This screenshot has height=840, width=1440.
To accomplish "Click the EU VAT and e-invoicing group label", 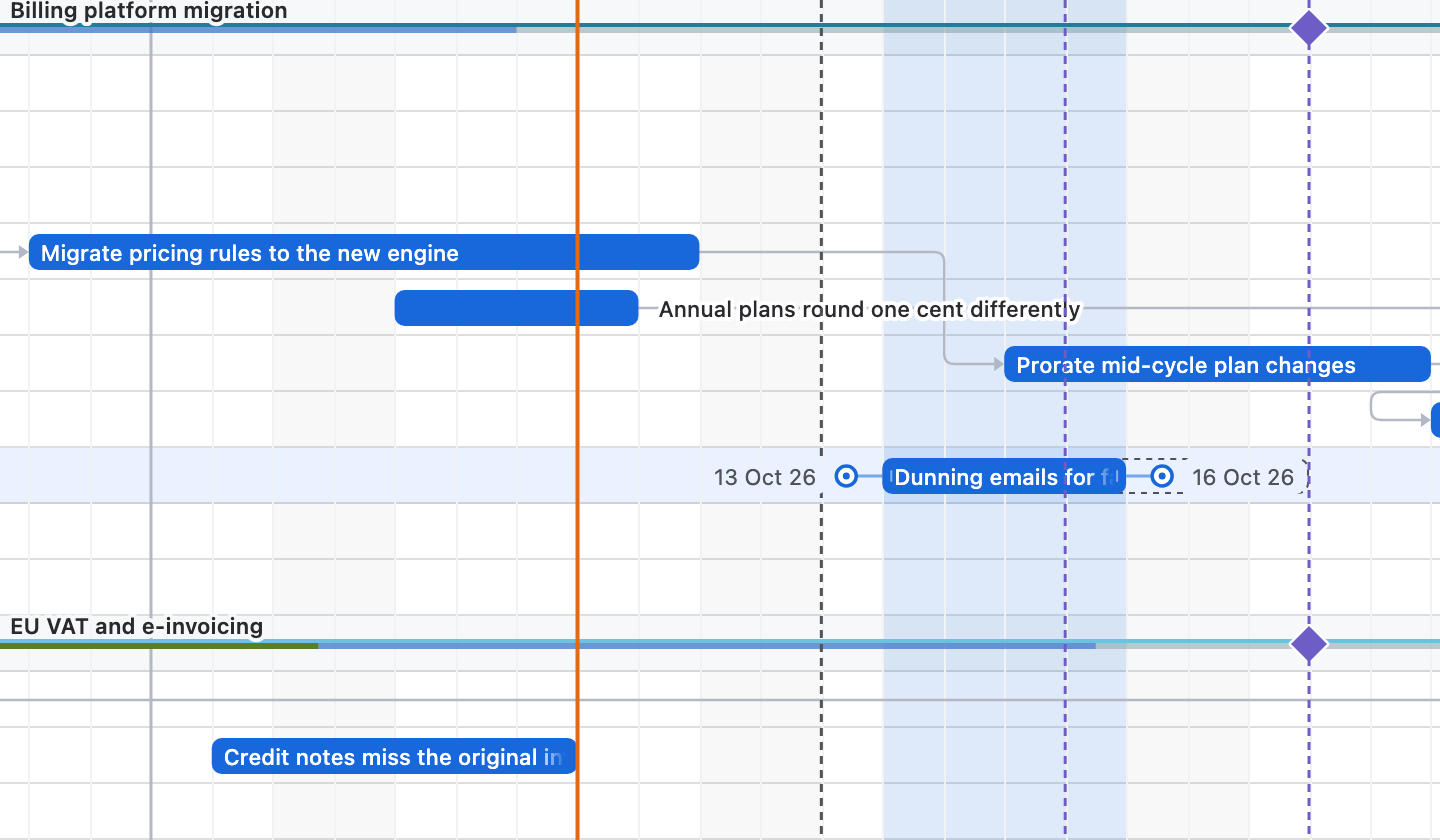I will coord(137,627).
